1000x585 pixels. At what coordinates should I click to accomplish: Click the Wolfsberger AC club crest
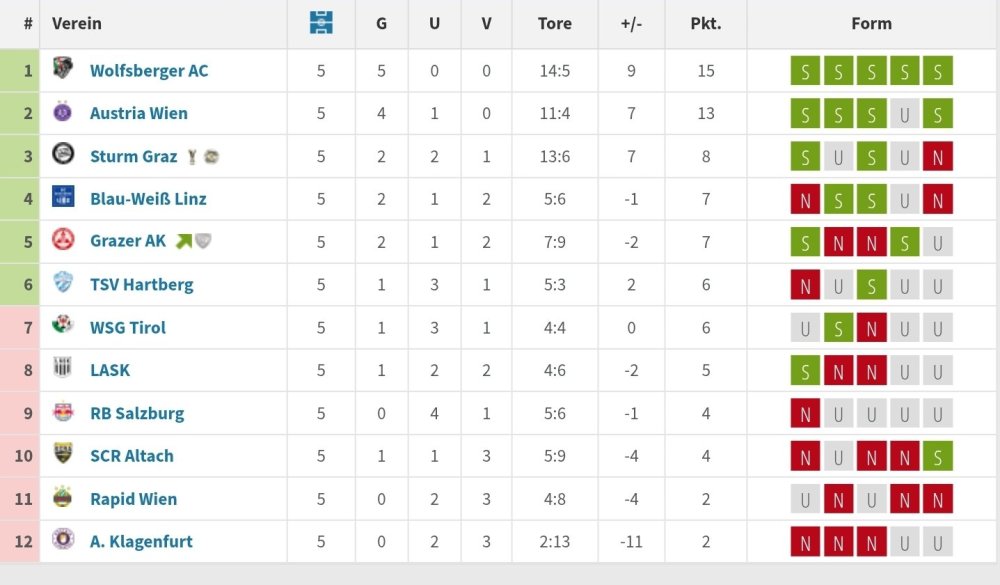point(63,69)
